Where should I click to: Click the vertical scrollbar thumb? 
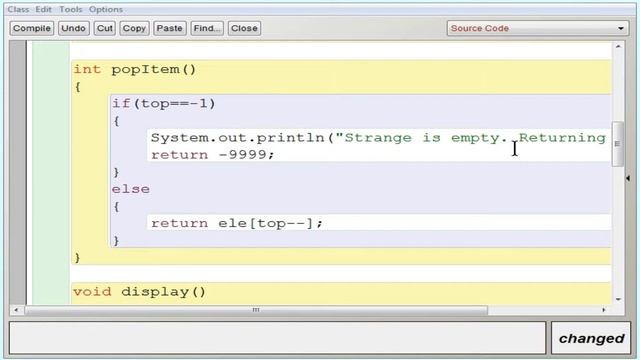coord(618,144)
